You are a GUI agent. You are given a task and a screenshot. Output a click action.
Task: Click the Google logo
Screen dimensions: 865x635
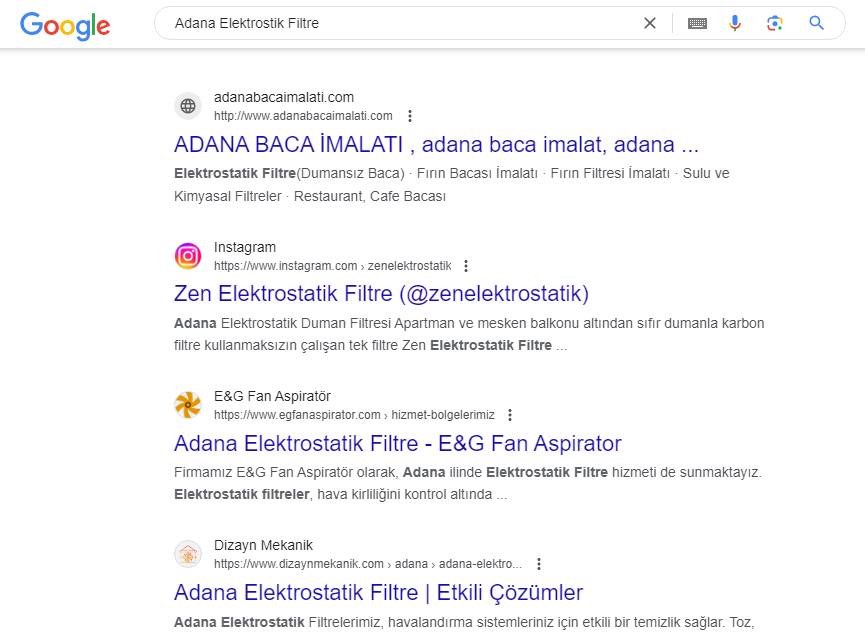coord(65,24)
